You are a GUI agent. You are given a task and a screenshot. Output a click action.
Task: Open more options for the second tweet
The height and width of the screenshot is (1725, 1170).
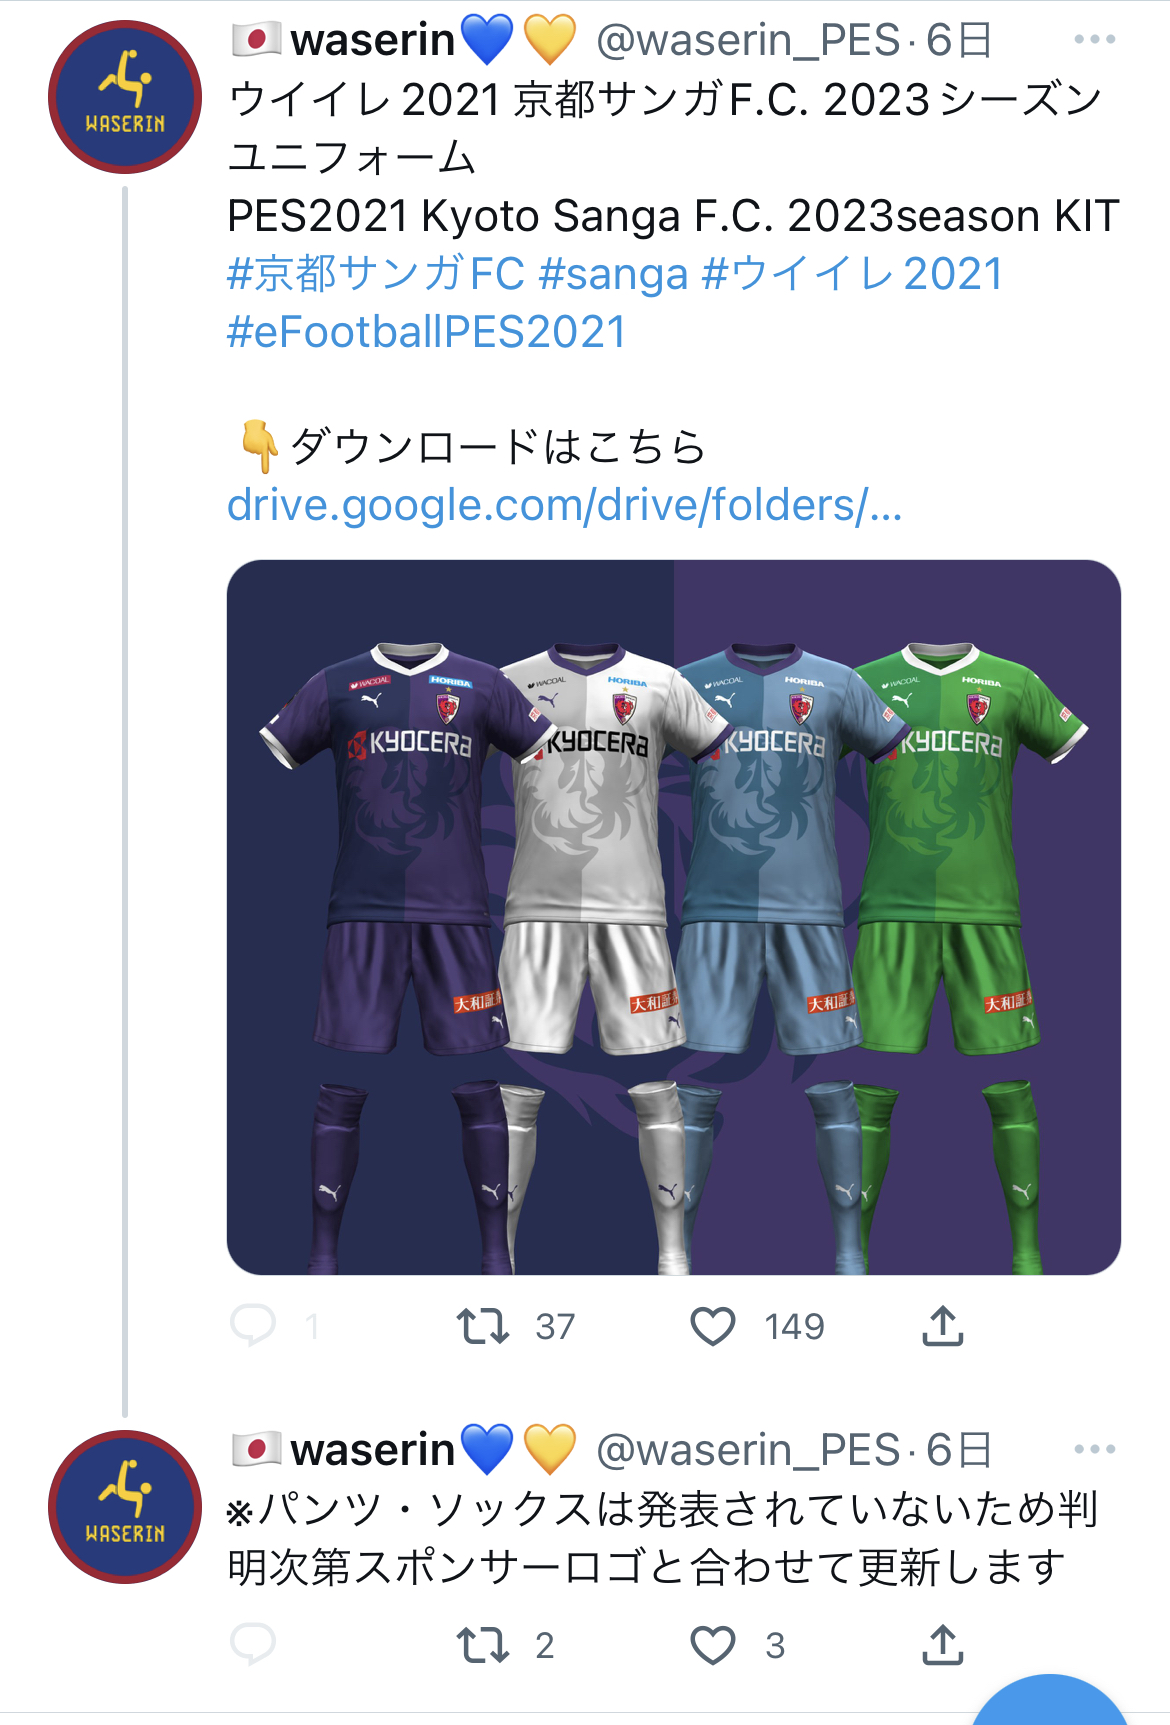click(1094, 1449)
